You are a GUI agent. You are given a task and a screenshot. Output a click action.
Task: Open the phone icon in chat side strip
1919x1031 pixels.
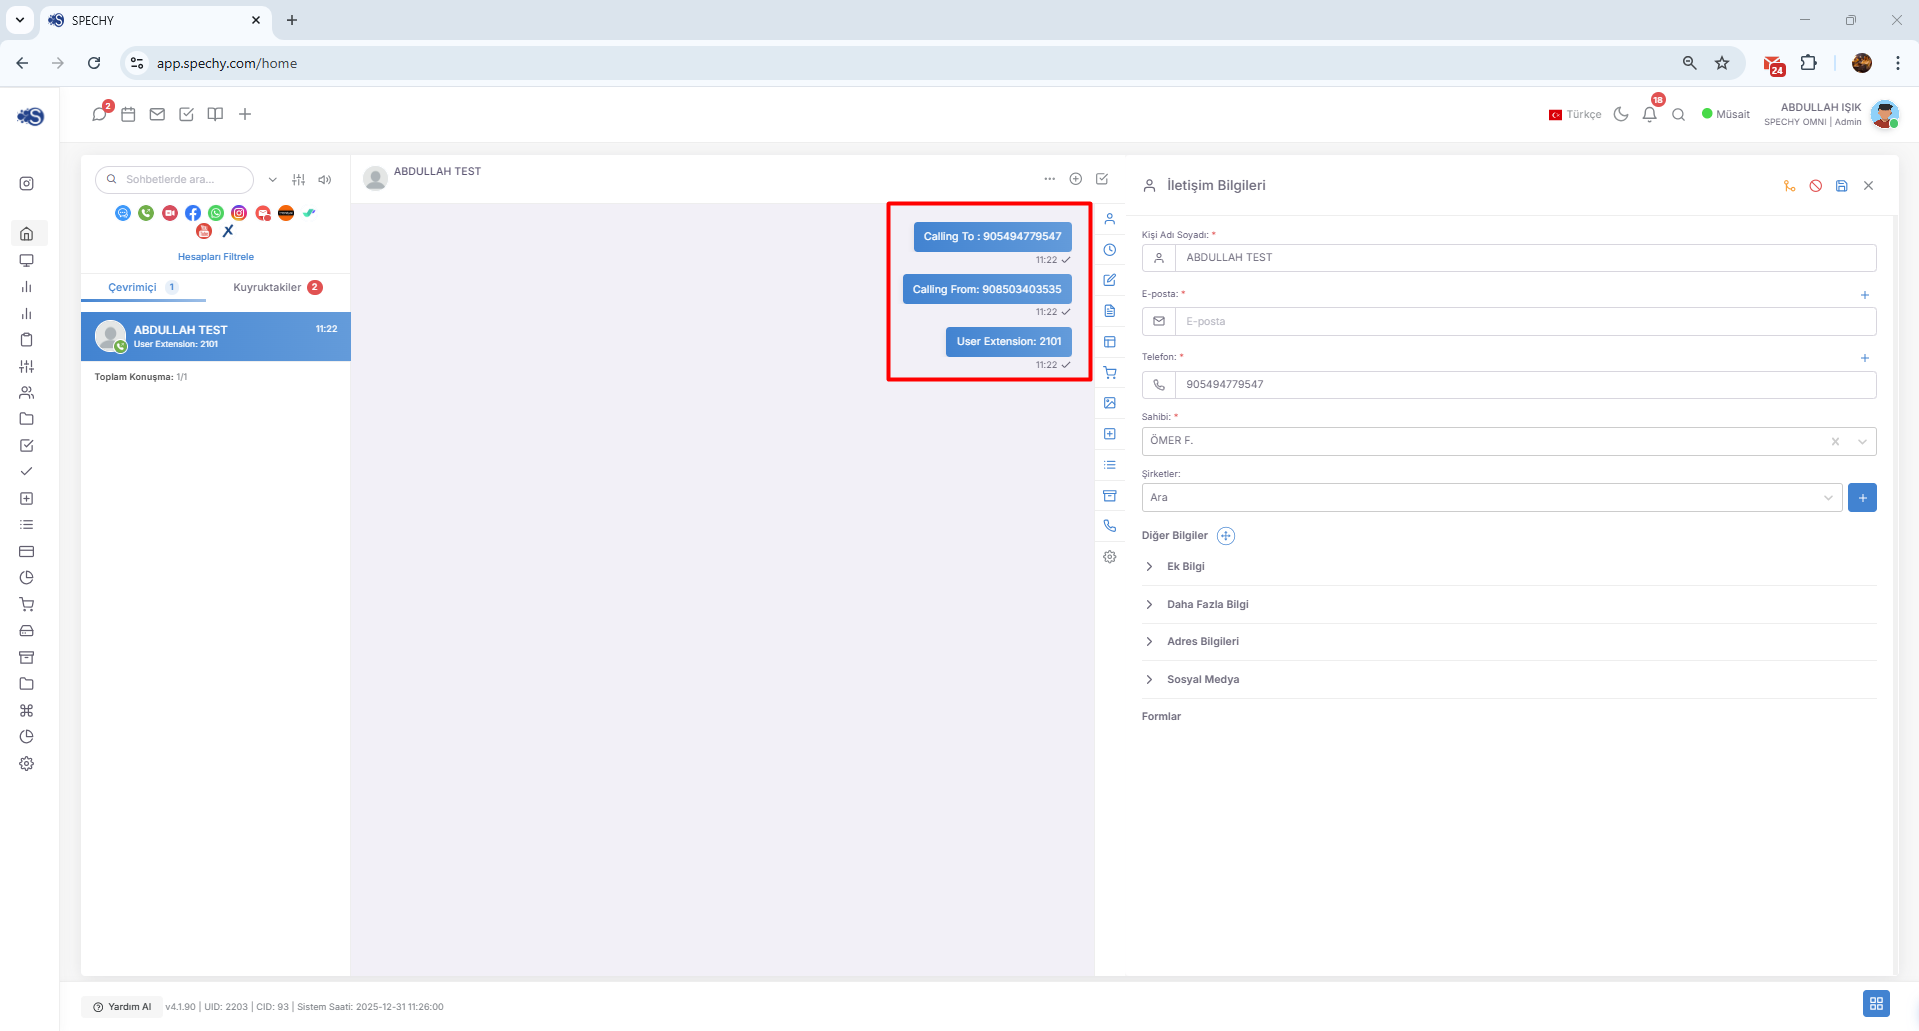click(1110, 526)
